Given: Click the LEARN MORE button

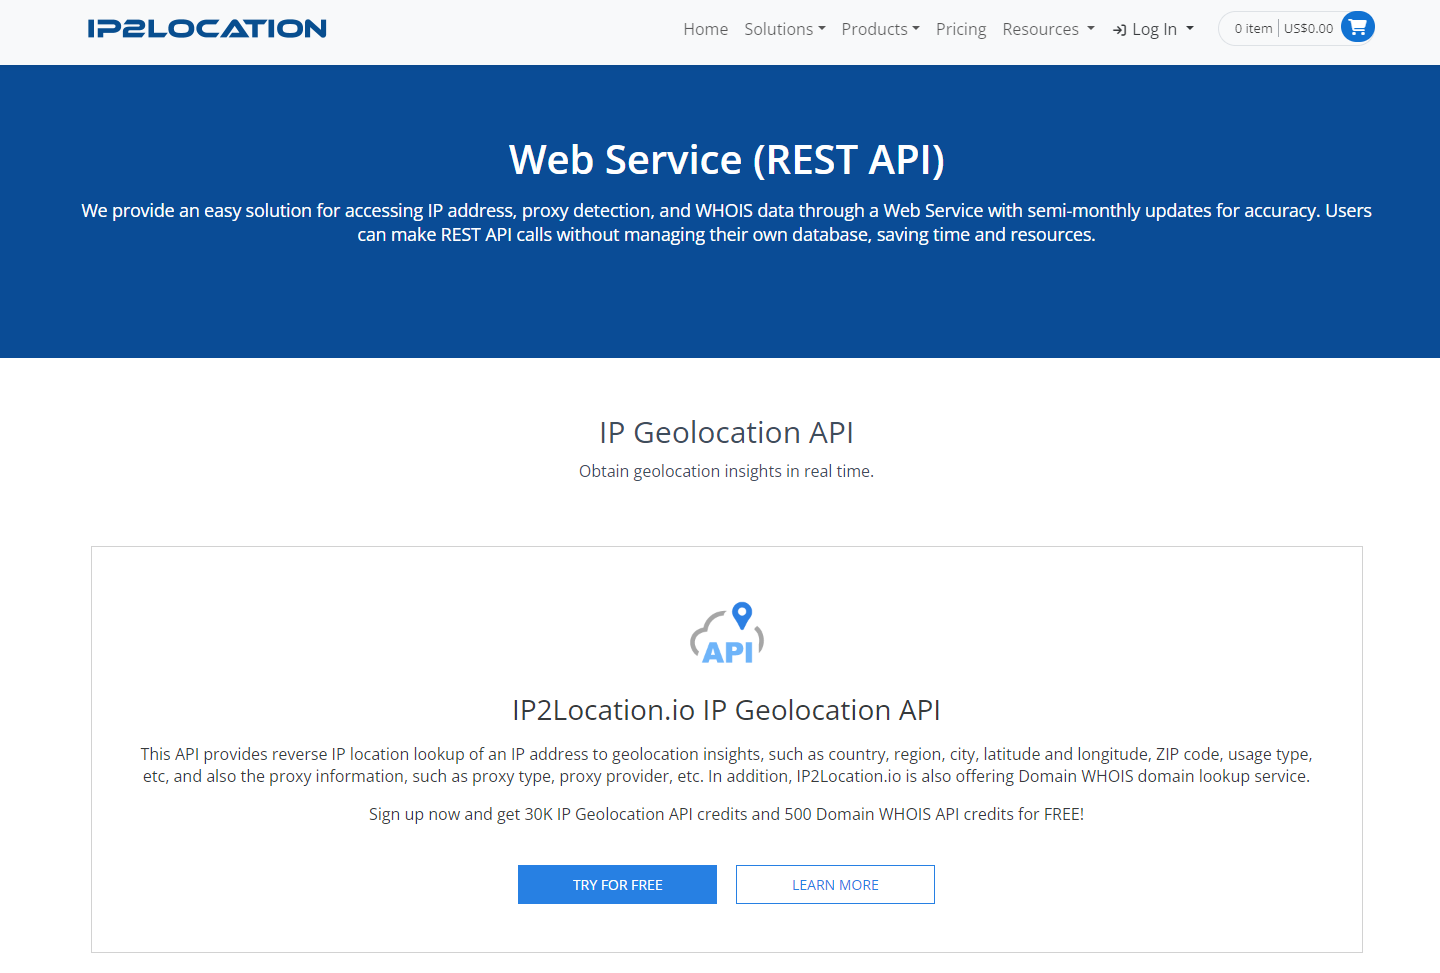Looking at the screenshot, I should pos(835,884).
